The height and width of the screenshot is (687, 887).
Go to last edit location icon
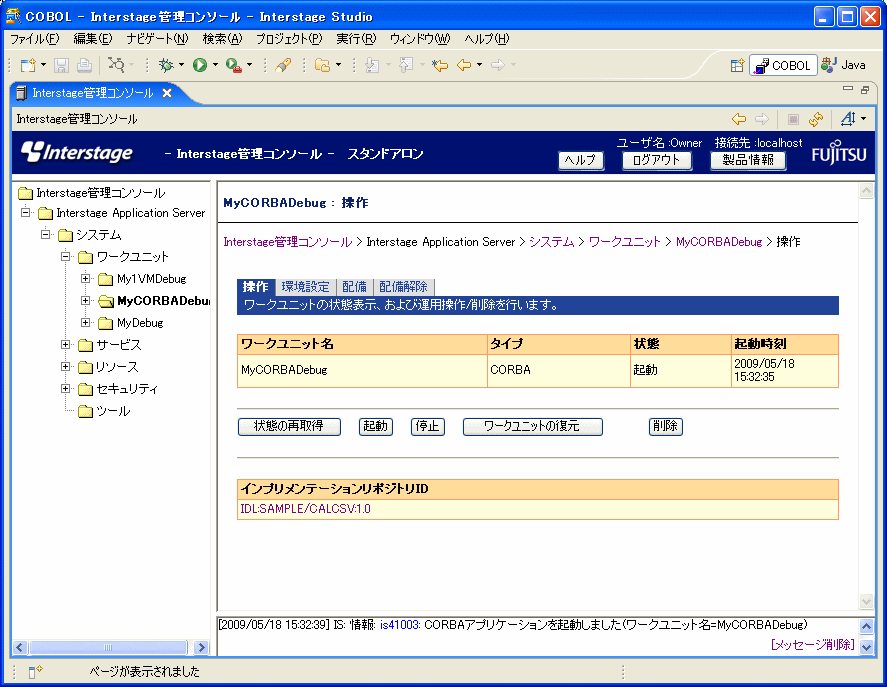[440, 66]
